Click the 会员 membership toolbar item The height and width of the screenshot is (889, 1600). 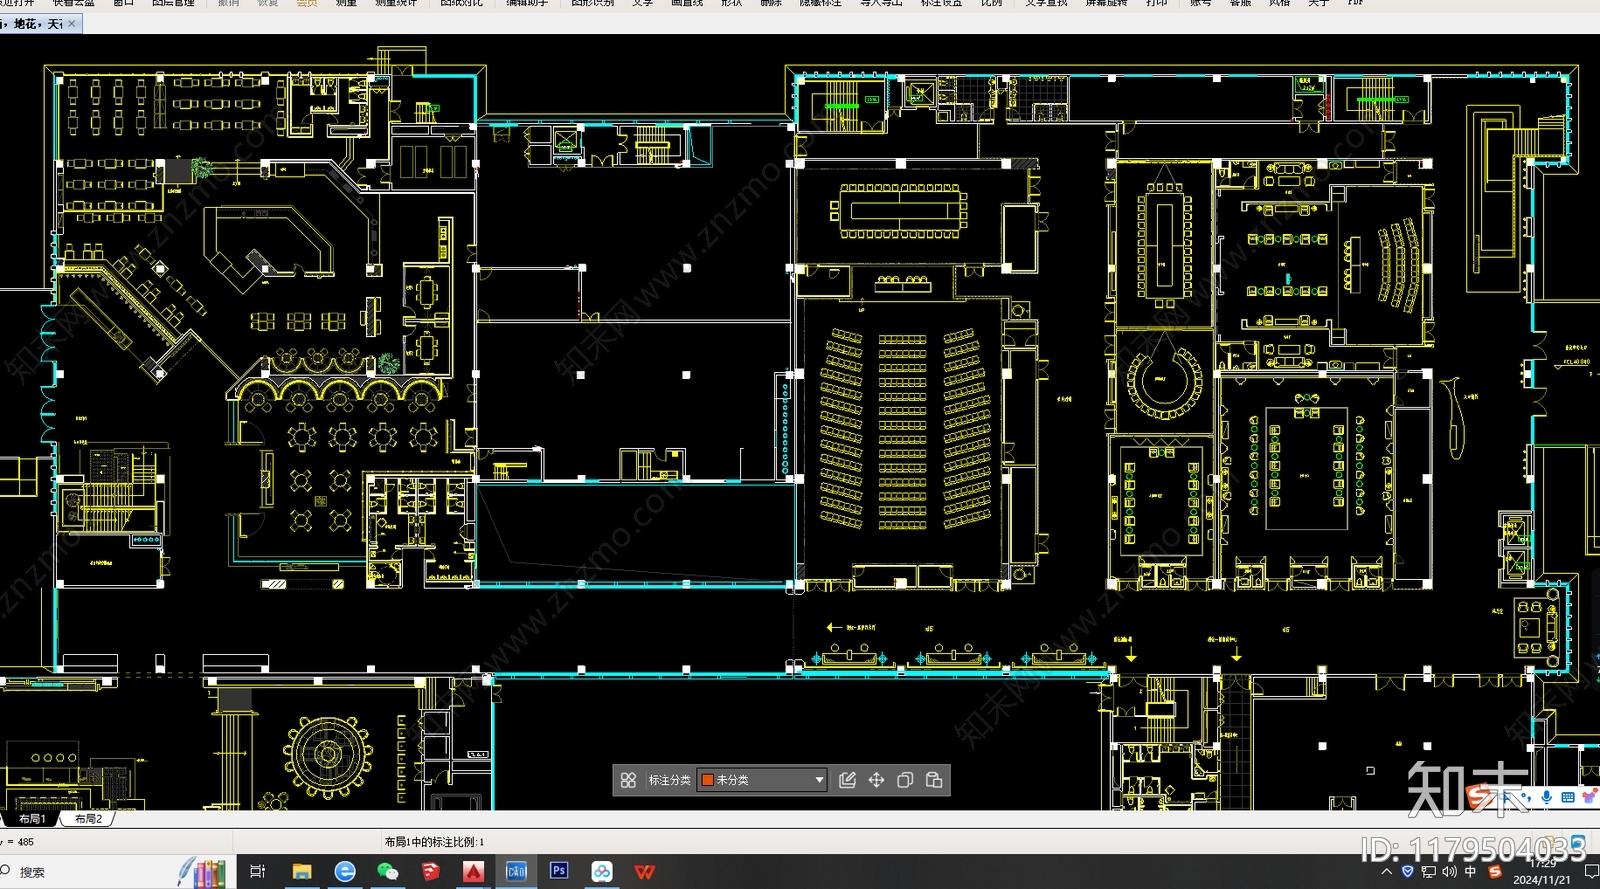(307, 3)
